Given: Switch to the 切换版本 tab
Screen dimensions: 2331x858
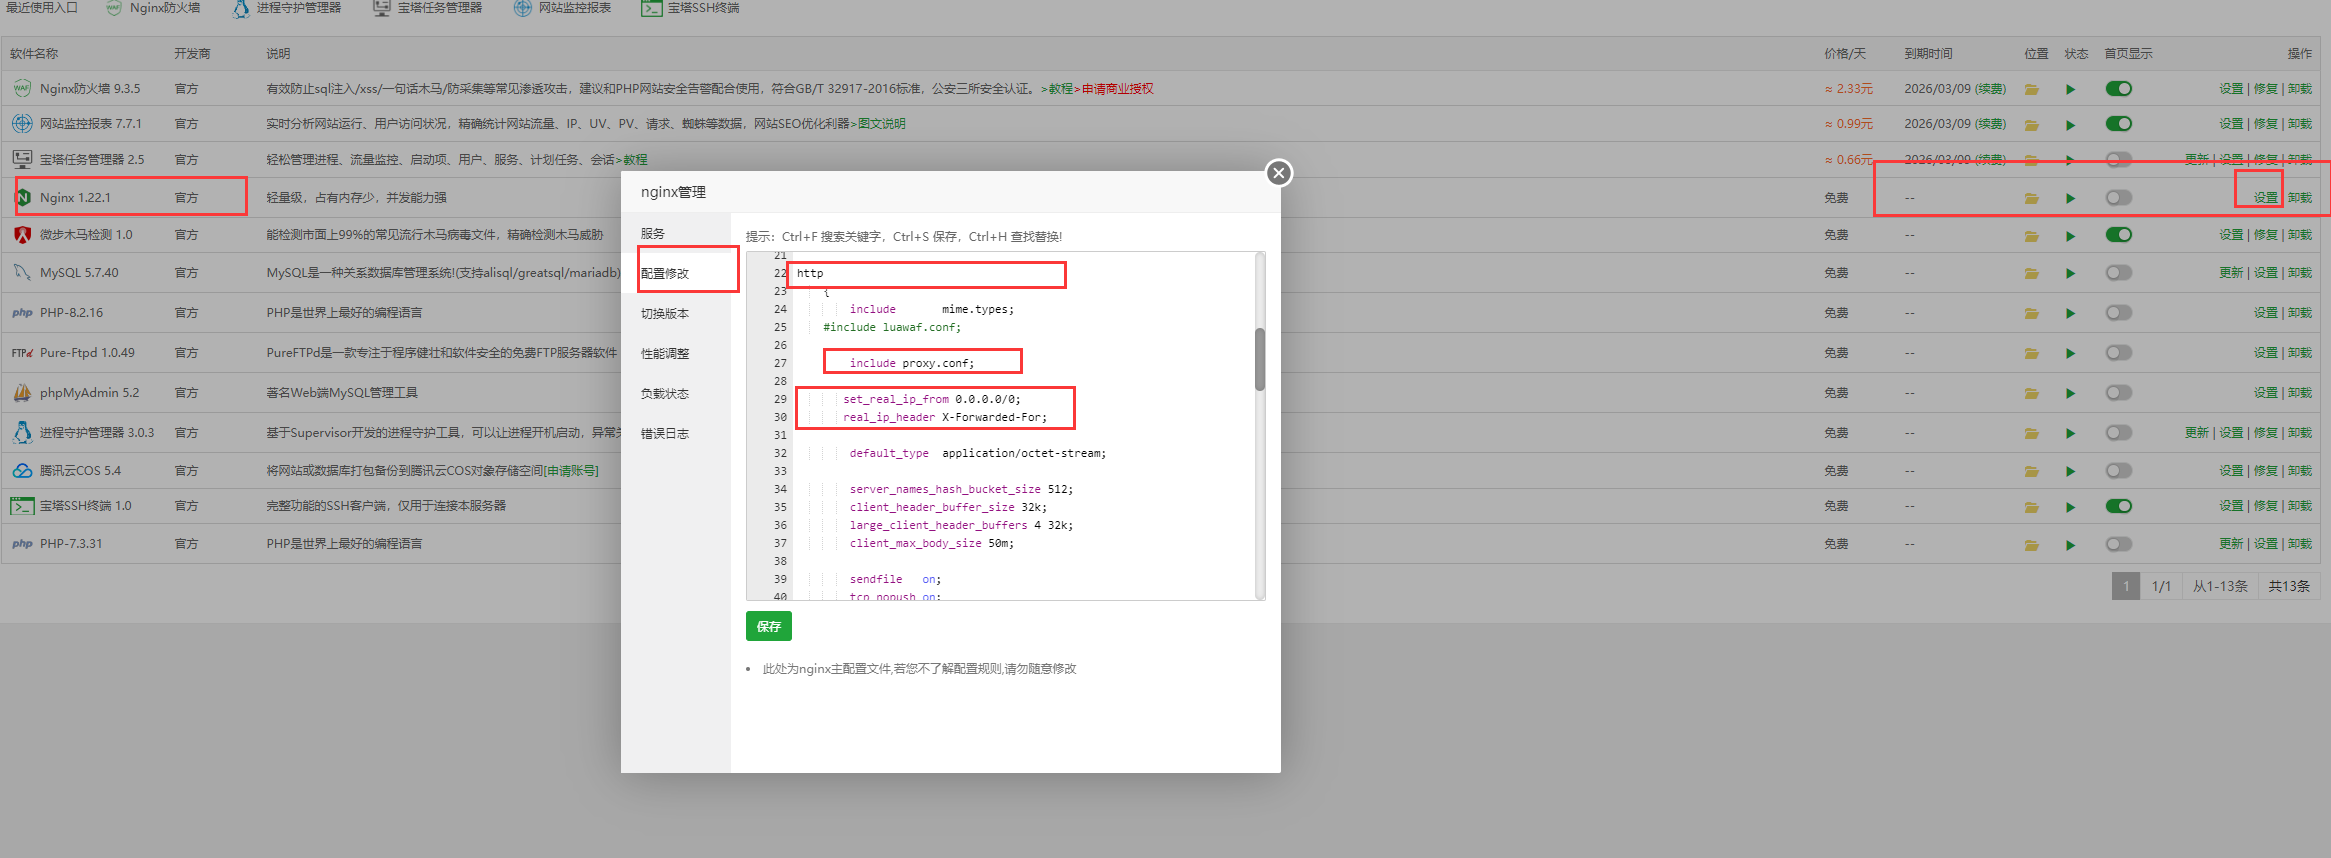Looking at the screenshot, I should (x=665, y=314).
